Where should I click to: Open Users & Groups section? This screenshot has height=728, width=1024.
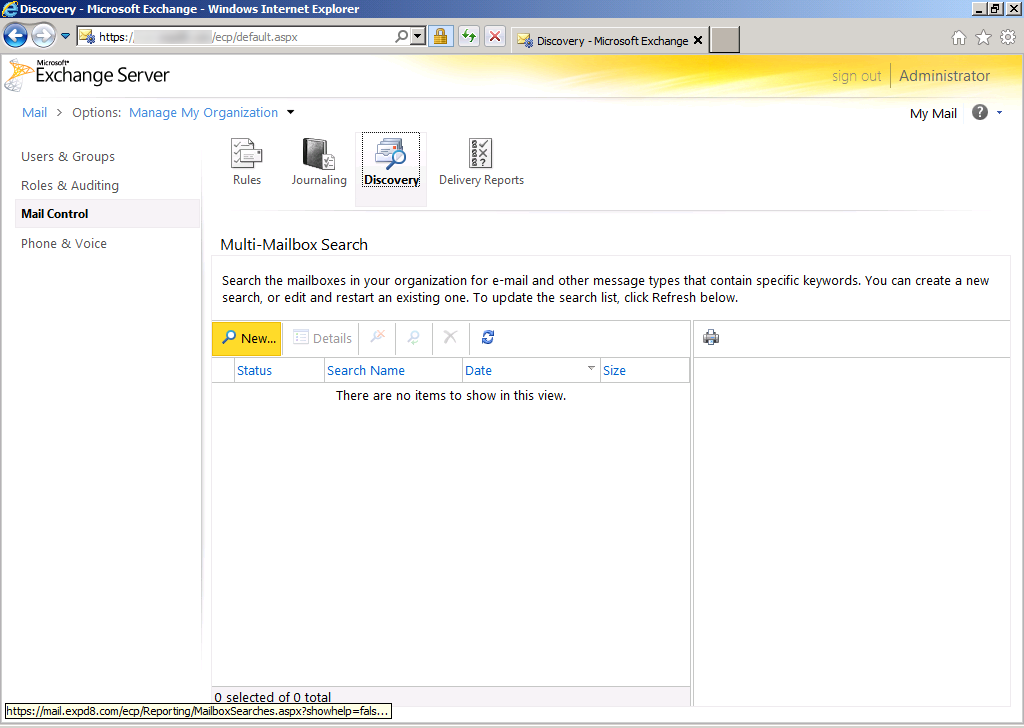pyautogui.click(x=68, y=157)
